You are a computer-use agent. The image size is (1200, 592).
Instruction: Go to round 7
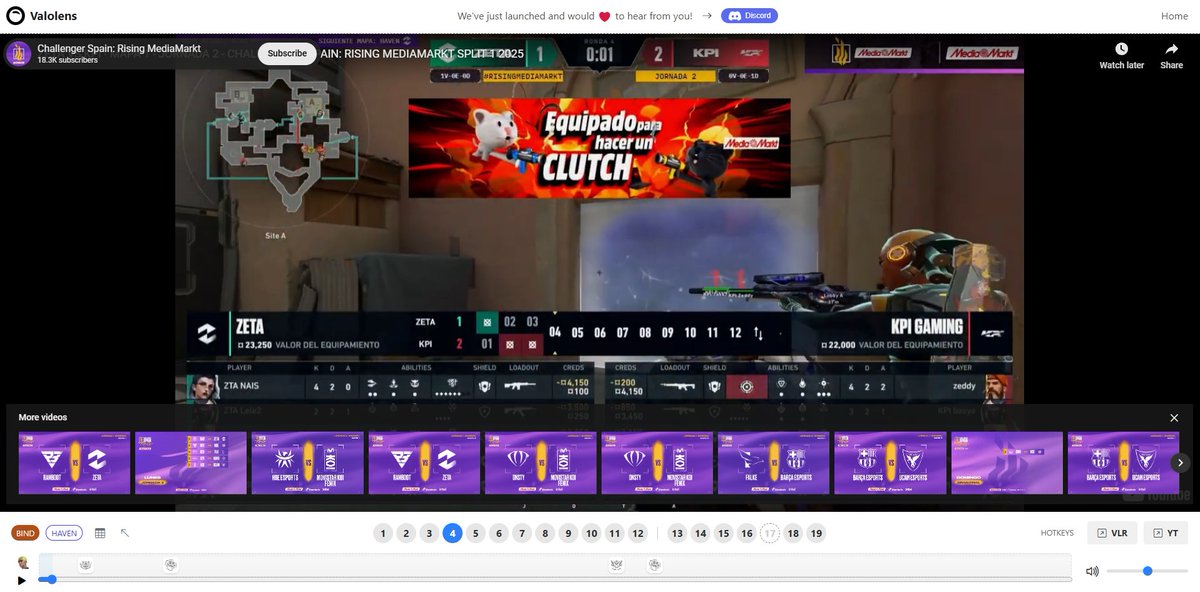522,533
